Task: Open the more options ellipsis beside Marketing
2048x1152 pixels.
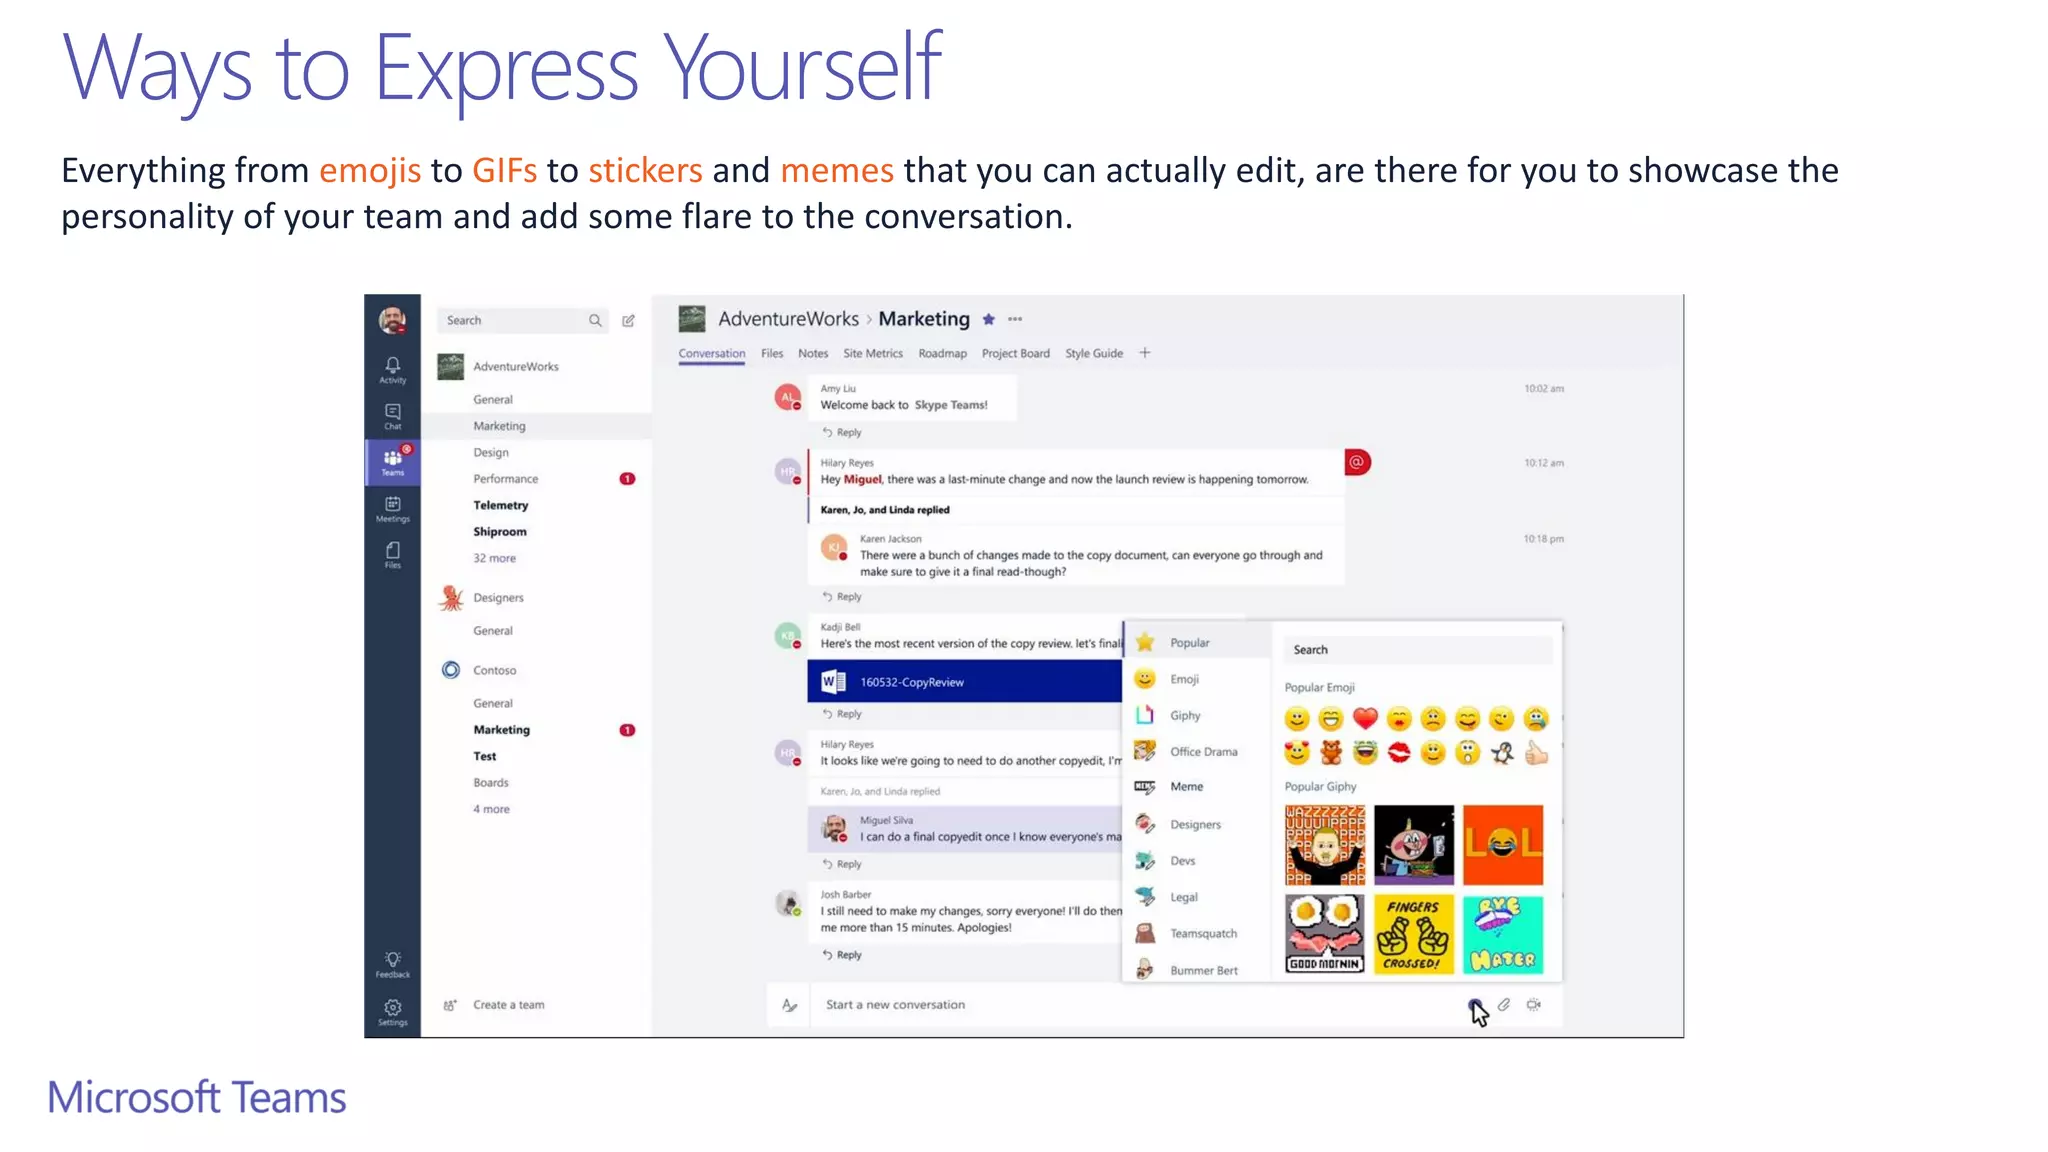Action: [1015, 319]
